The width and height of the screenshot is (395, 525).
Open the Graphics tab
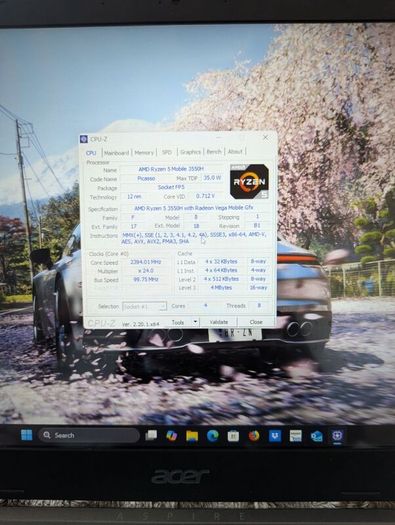(x=190, y=152)
